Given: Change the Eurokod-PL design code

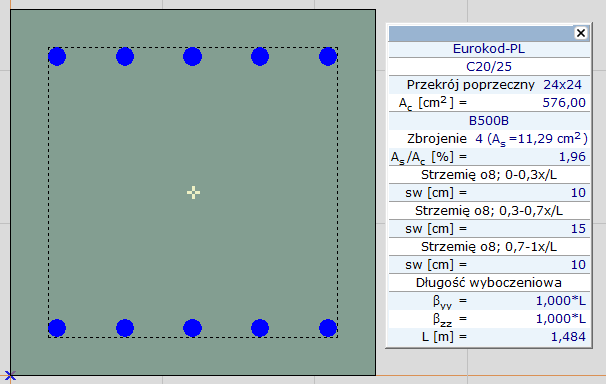Looking at the screenshot, I should [x=489, y=49].
